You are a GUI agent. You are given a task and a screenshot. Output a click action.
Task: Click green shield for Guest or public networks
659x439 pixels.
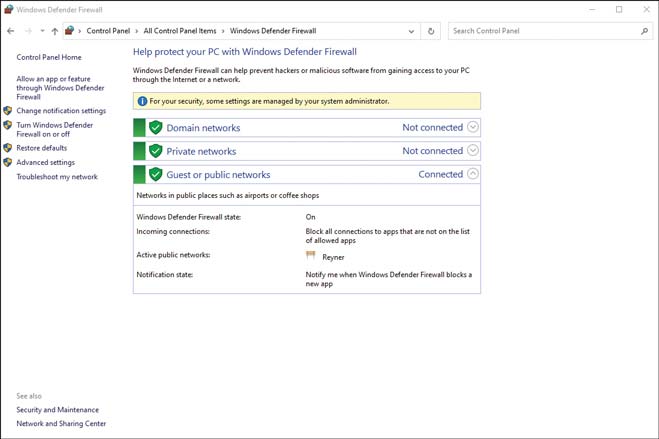point(156,174)
